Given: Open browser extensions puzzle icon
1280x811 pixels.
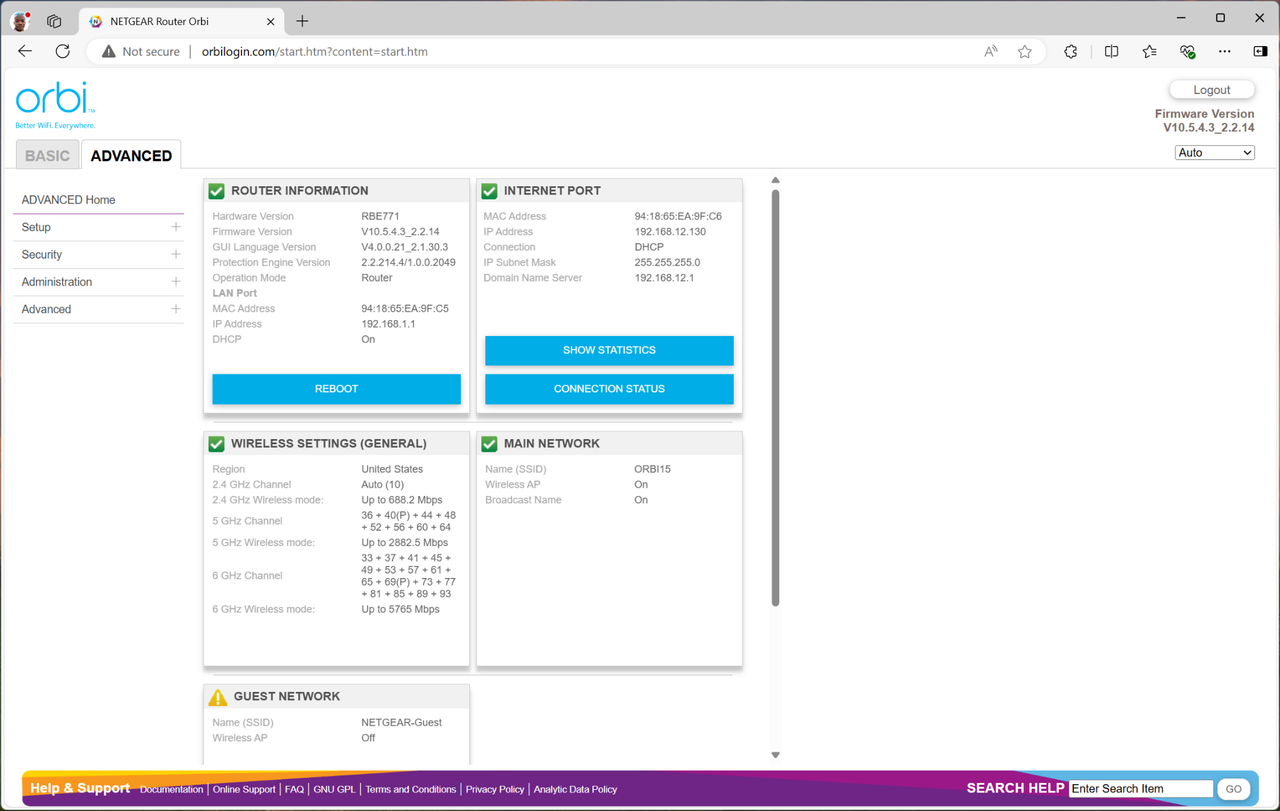Looking at the screenshot, I should [x=1071, y=51].
